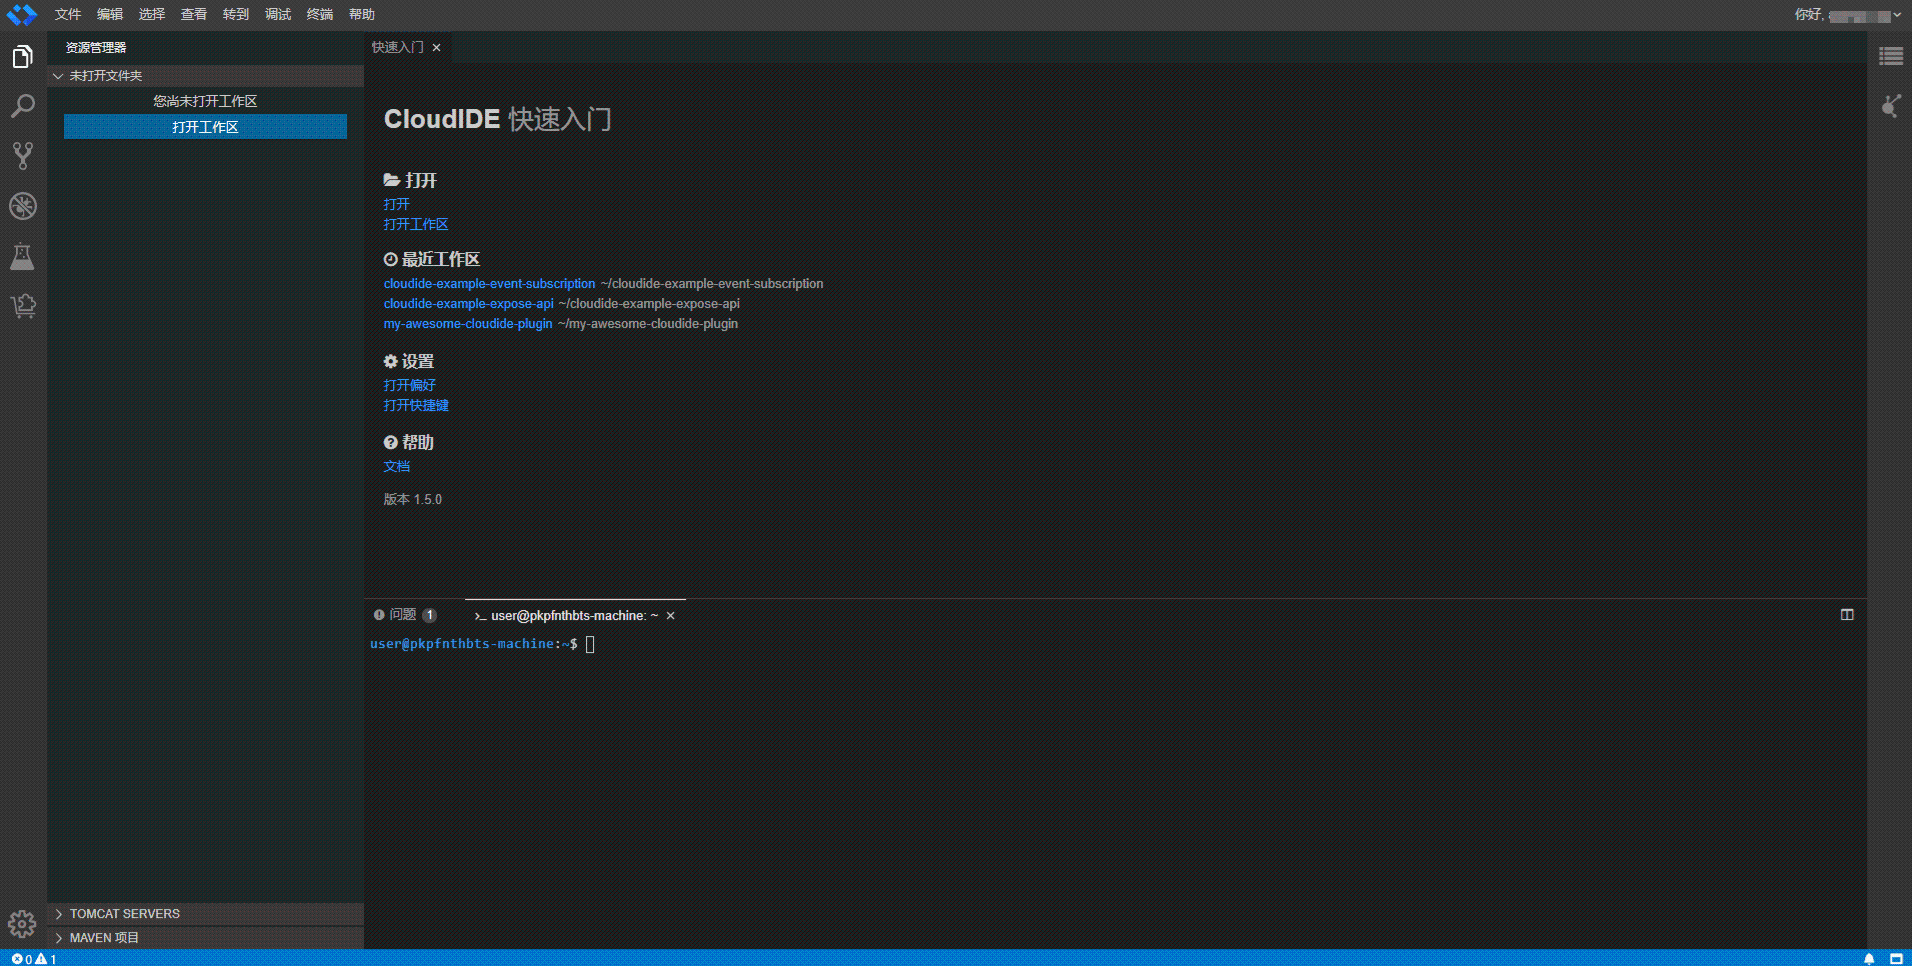
Task: Click the ~/cloudide-example-expose-api path text
Action: tap(649, 304)
